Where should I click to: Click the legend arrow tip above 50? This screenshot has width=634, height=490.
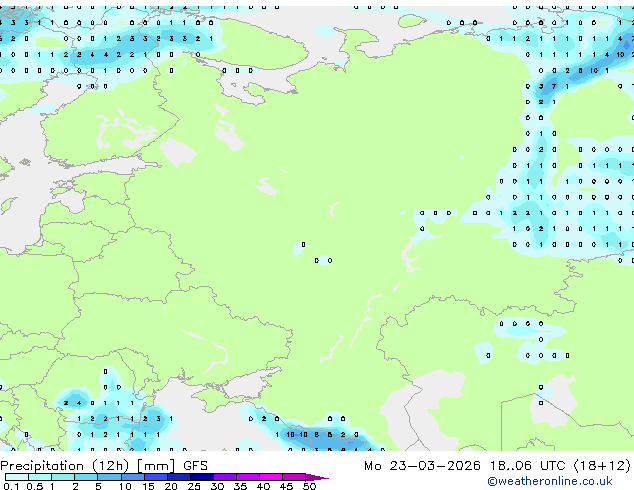(x=317, y=478)
